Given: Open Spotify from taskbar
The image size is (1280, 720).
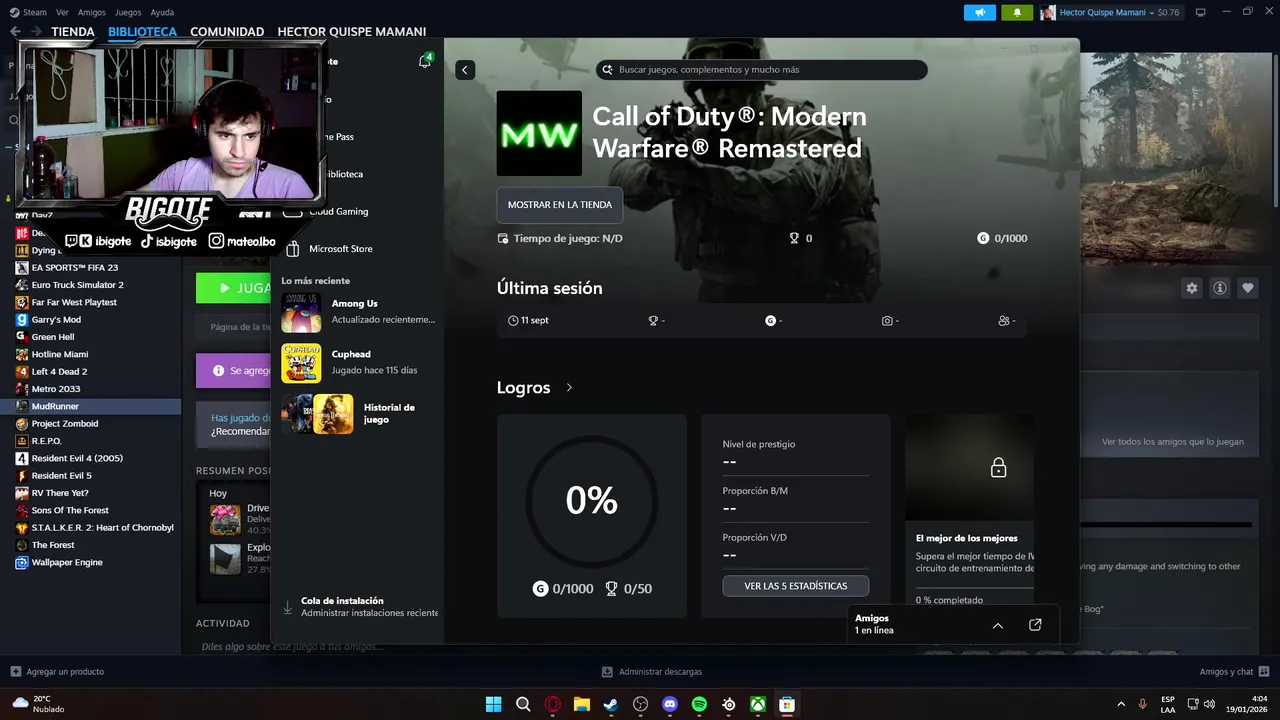Looking at the screenshot, I should coord(699,704).
